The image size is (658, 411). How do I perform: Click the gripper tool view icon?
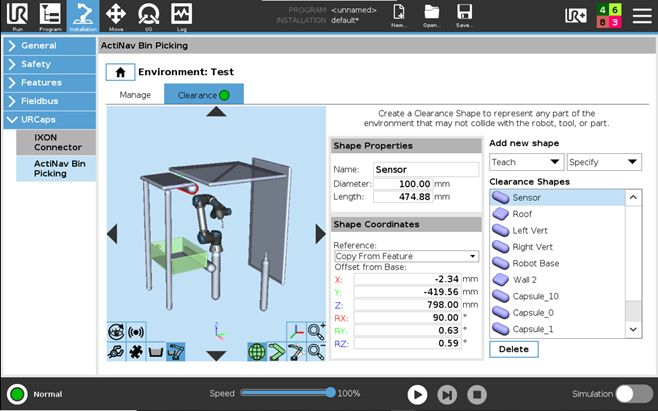click(x=116, y=351)
